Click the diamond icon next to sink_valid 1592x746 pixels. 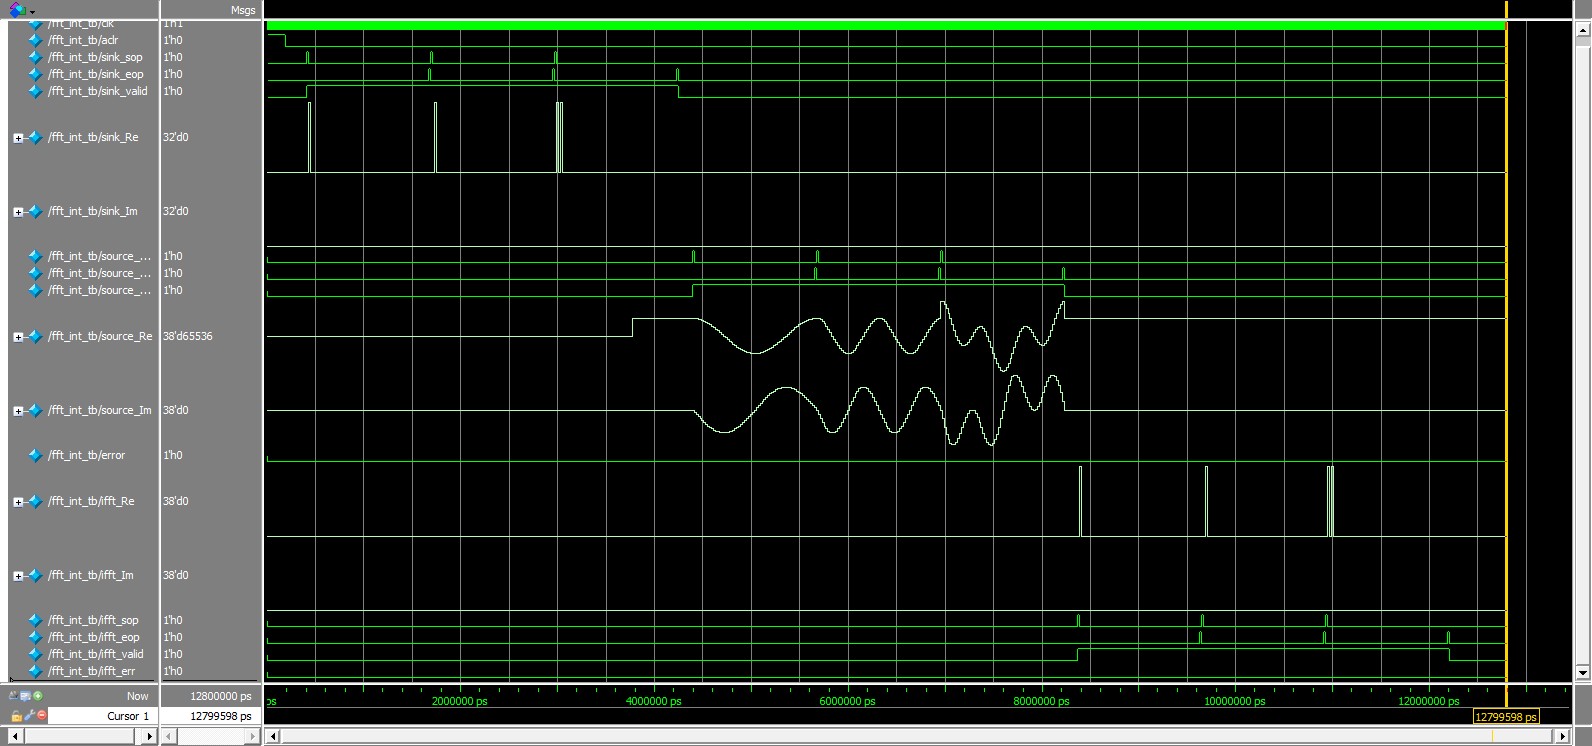[36, 91]
